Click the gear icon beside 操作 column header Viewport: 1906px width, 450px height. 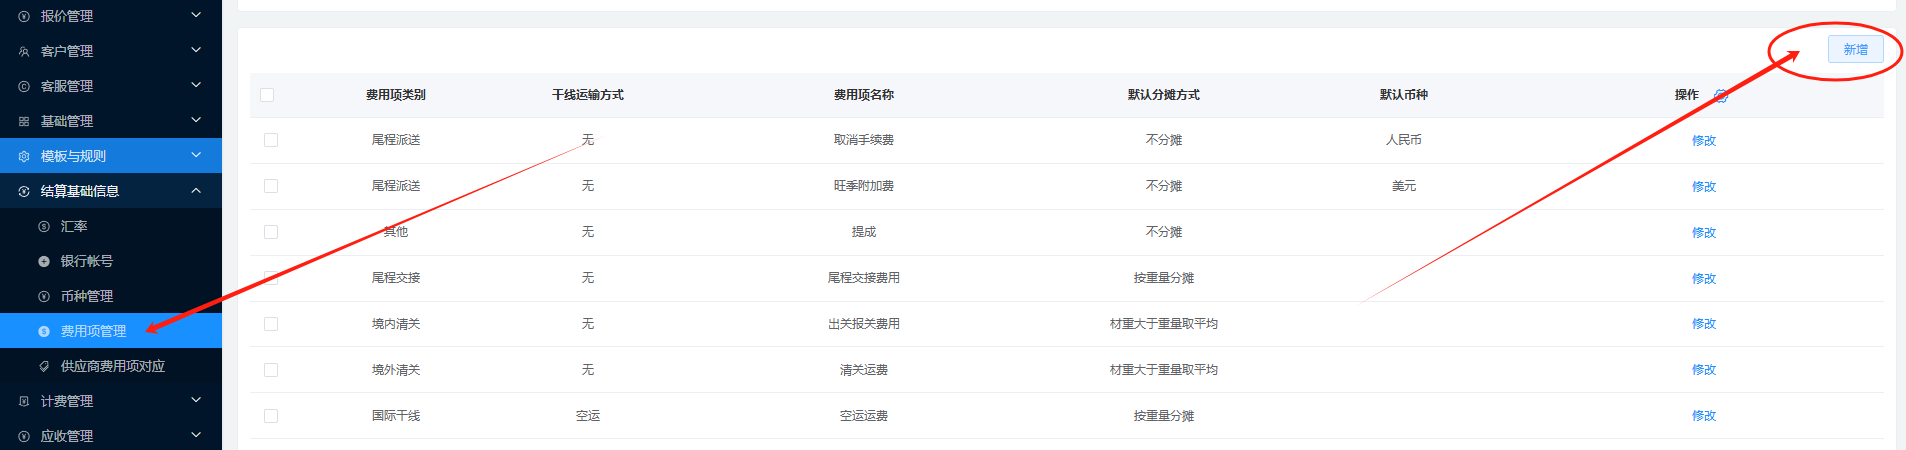[1721, 96]
